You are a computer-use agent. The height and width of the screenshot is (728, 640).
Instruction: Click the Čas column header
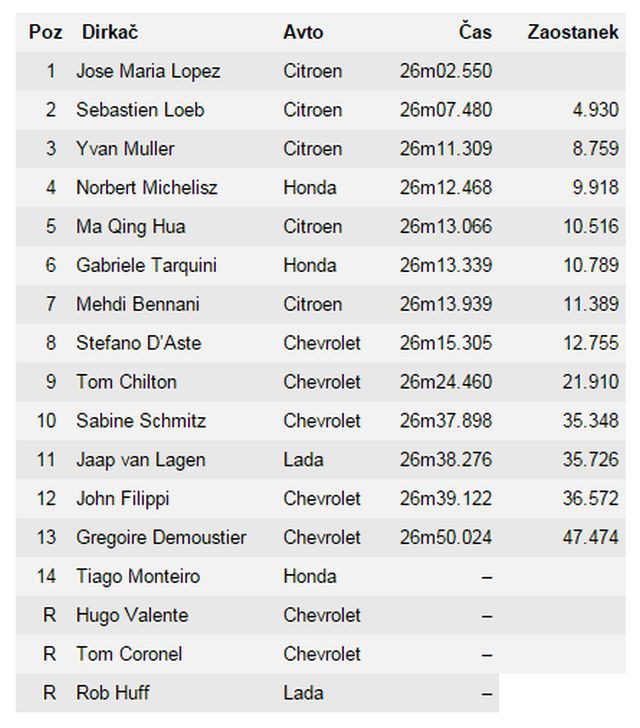(475, 32)
